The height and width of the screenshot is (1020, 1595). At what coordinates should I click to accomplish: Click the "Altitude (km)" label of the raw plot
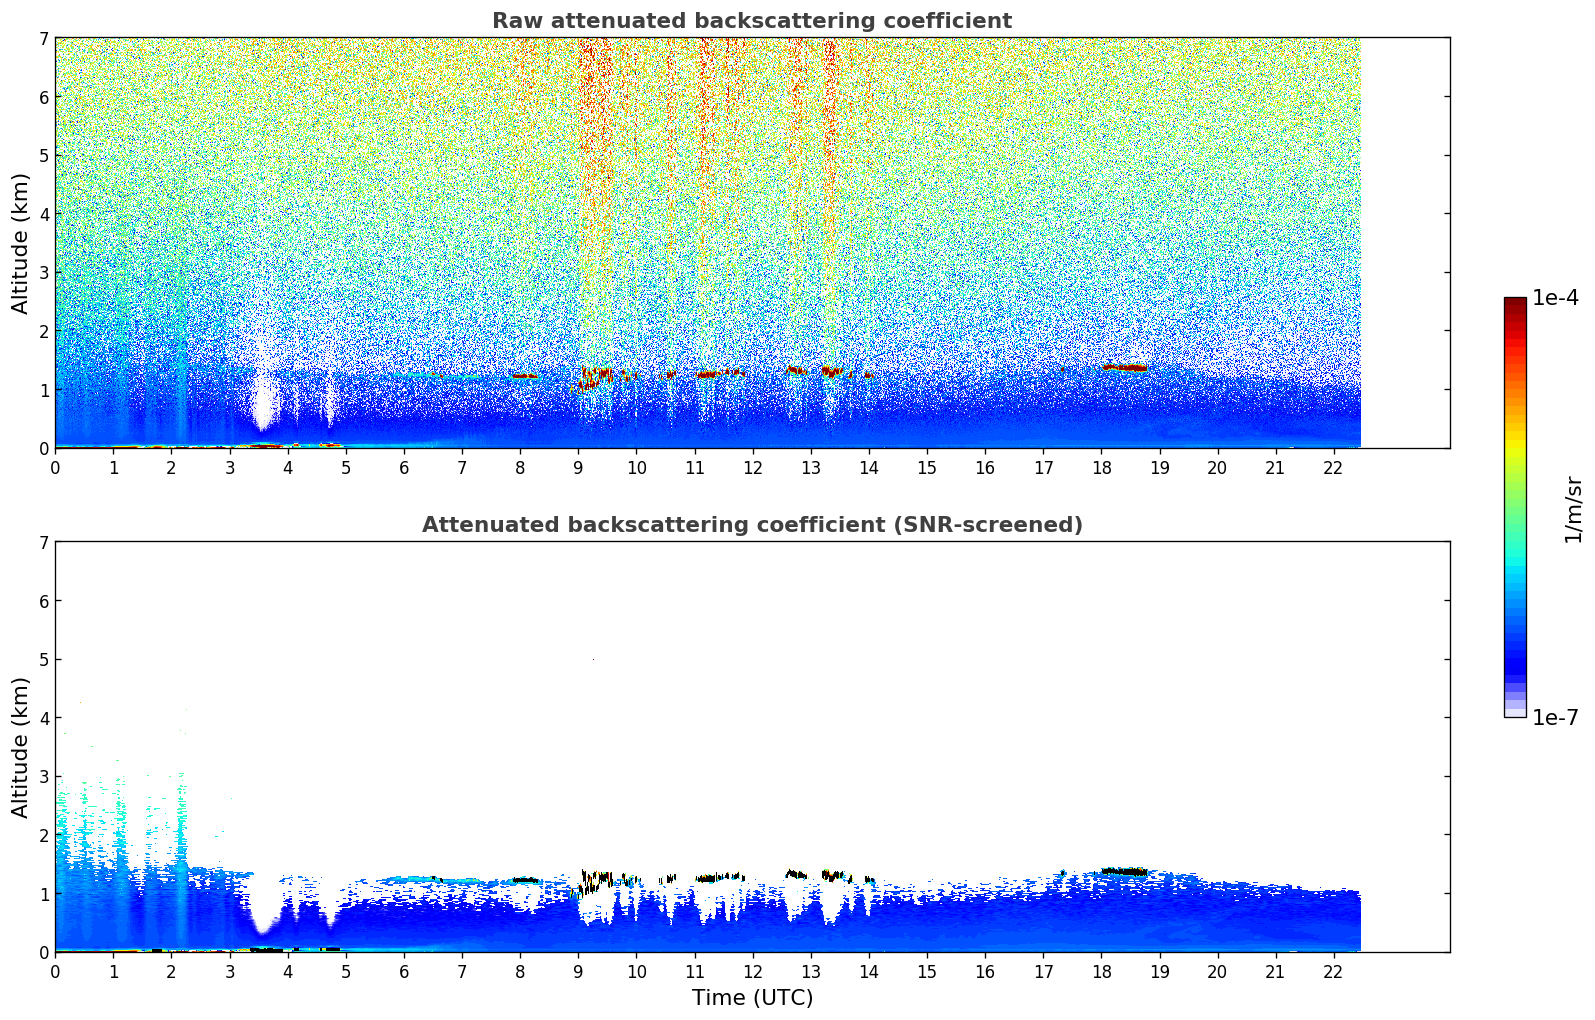tap(21, 243)
